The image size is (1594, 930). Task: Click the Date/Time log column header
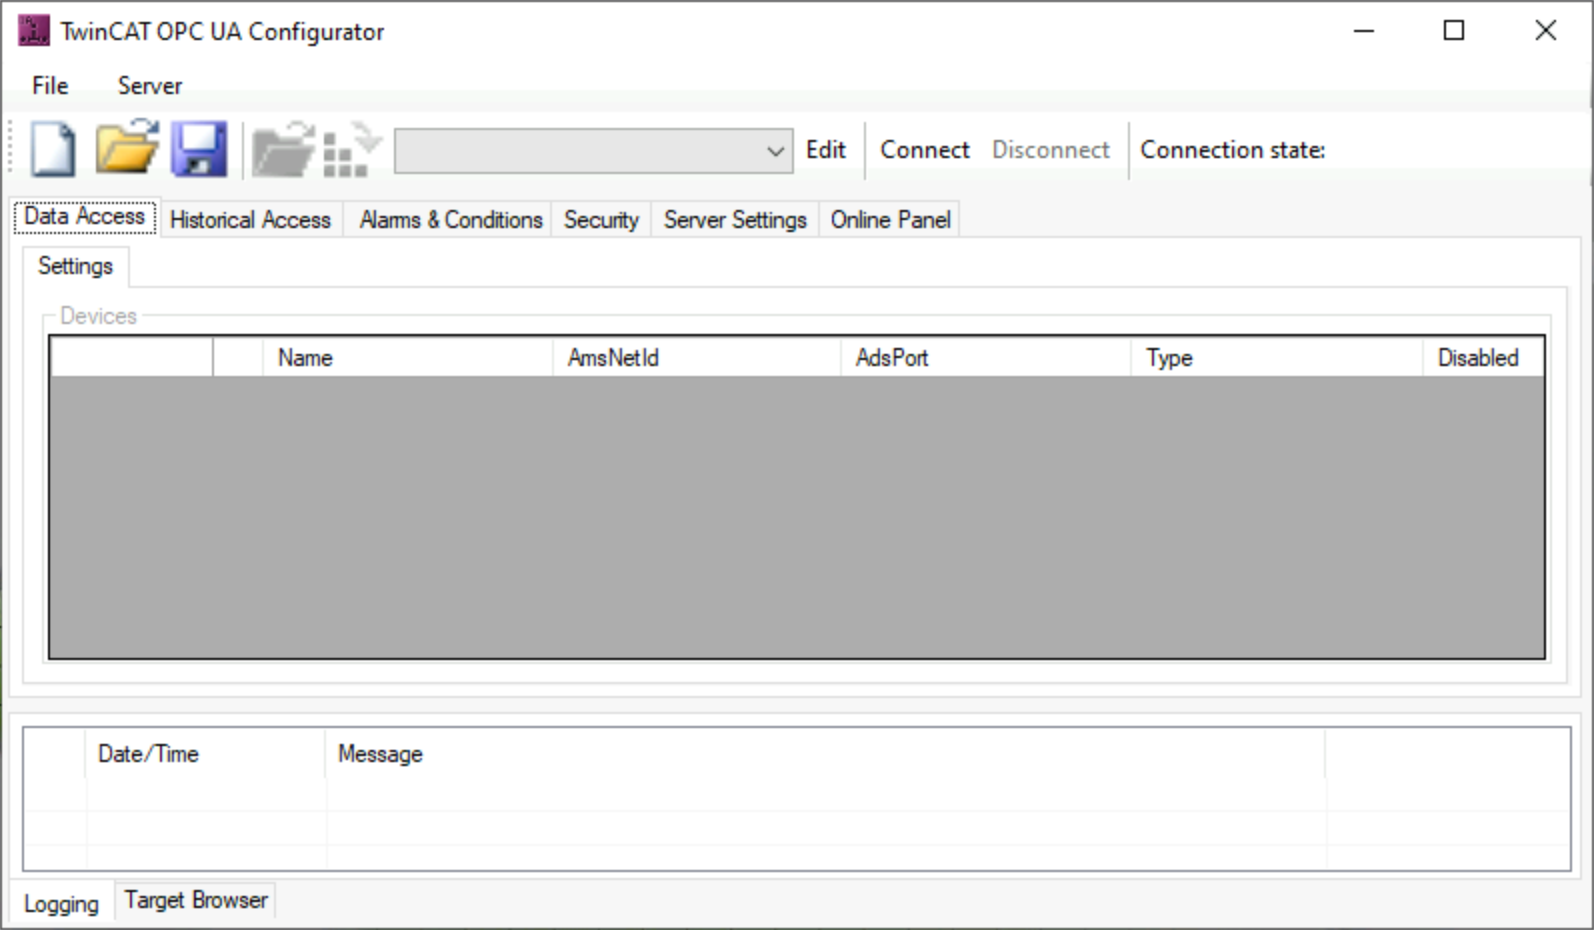205,754
